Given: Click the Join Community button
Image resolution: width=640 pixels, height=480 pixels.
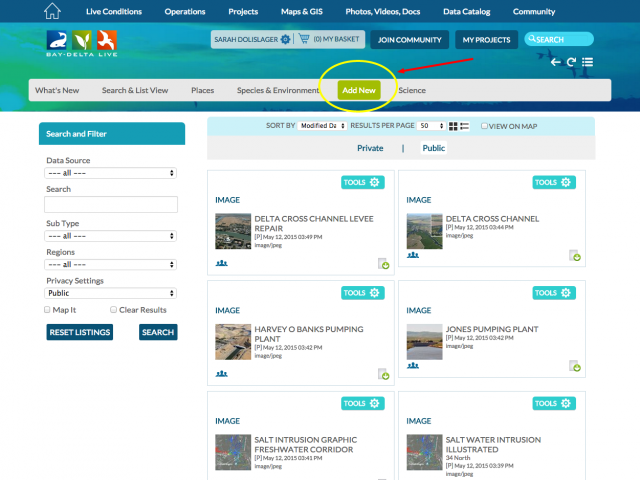Looking at the screenshot, I should pyautogui.click(x=410, y=40).
